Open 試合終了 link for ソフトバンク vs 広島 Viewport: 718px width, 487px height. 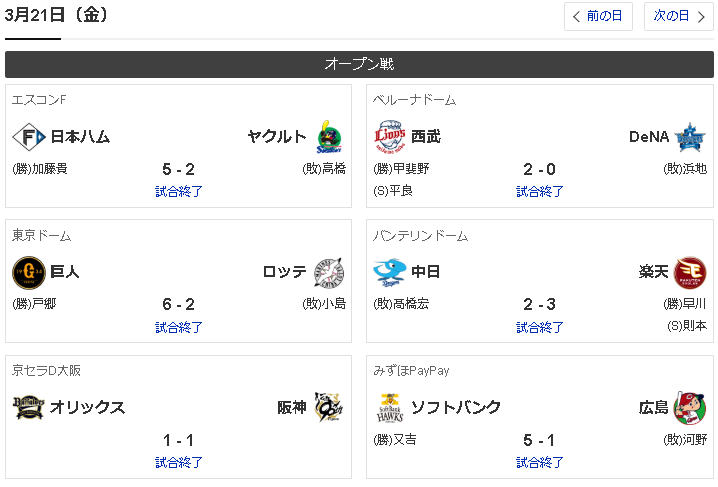[x=540, y=462]
